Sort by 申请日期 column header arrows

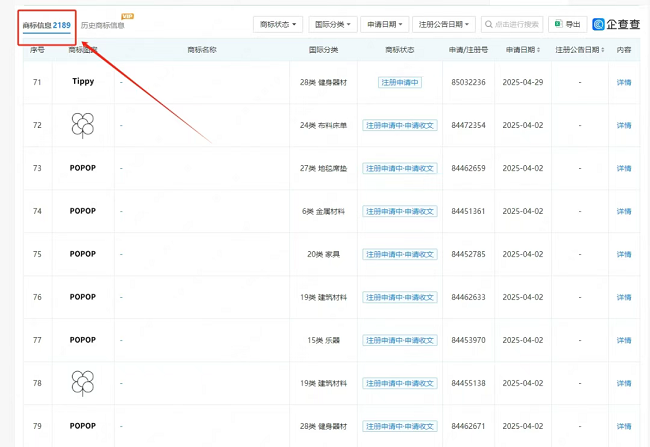pyautogui.click(x=539, y=50)
